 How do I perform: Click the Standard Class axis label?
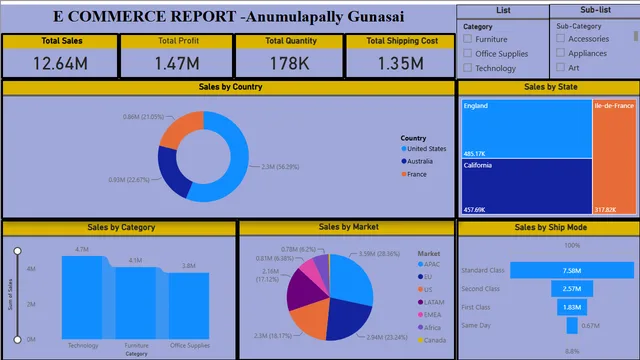(x=483, y=270)
